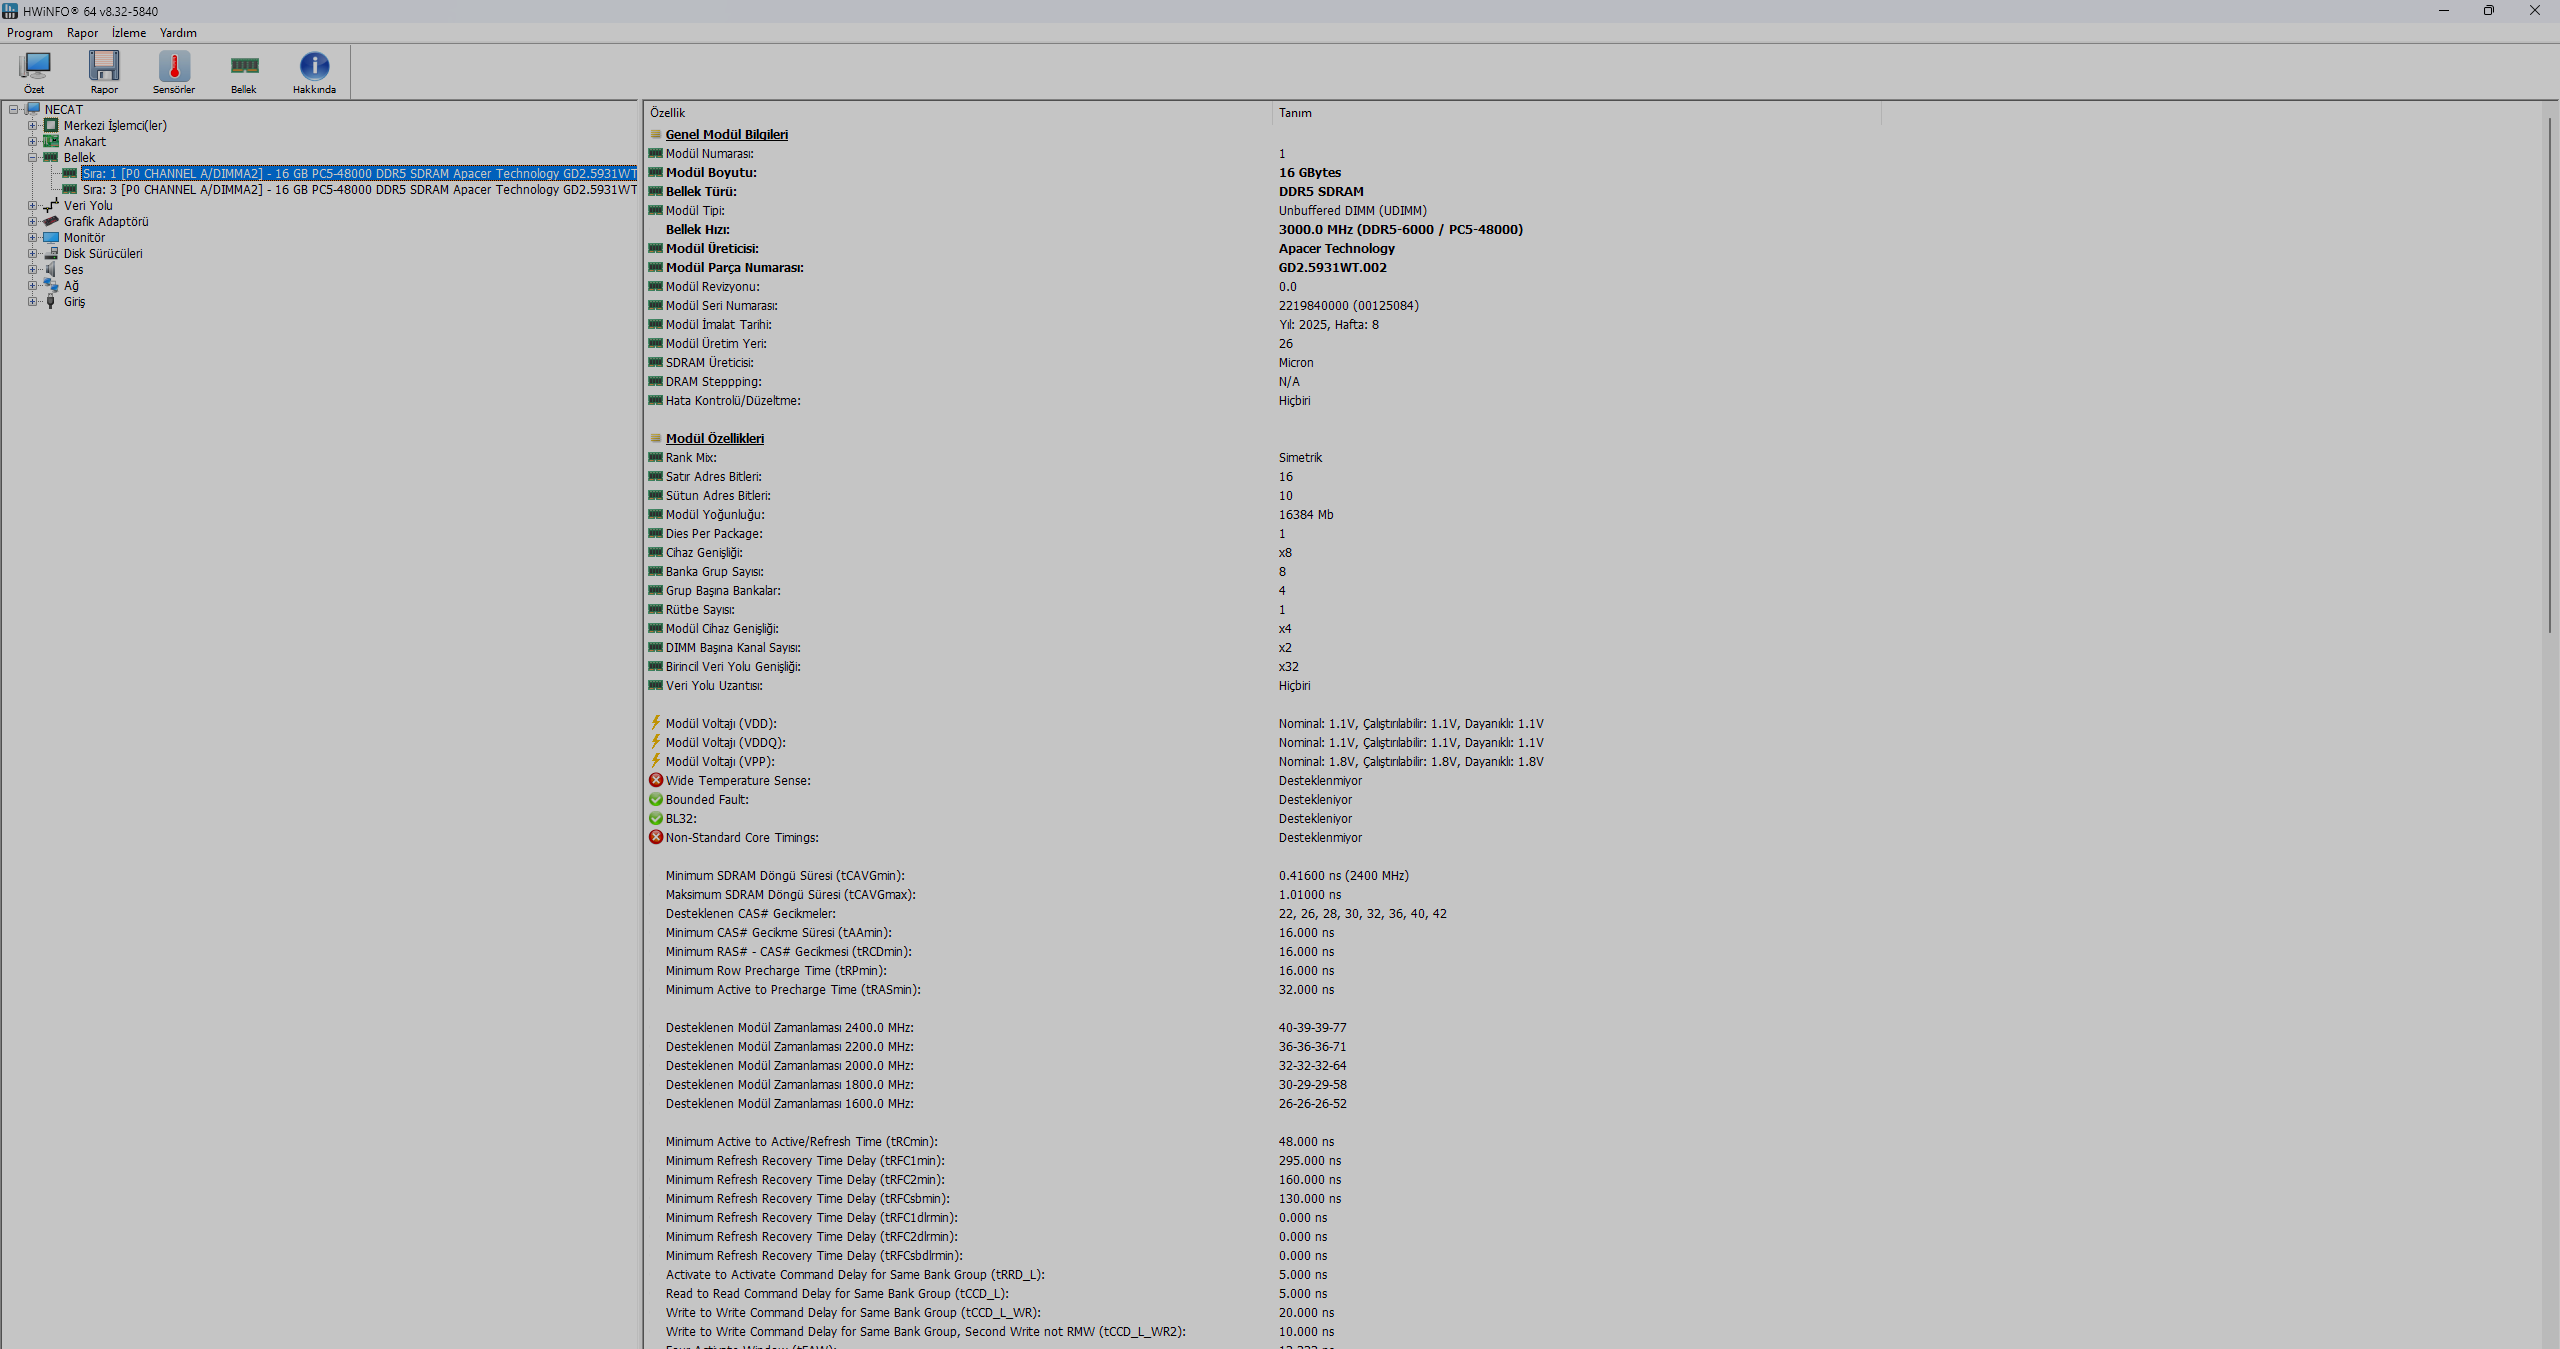Click green check icon beside BL32
Image resolution: width=2560 pixels, height=1349 pixels.
656,818
